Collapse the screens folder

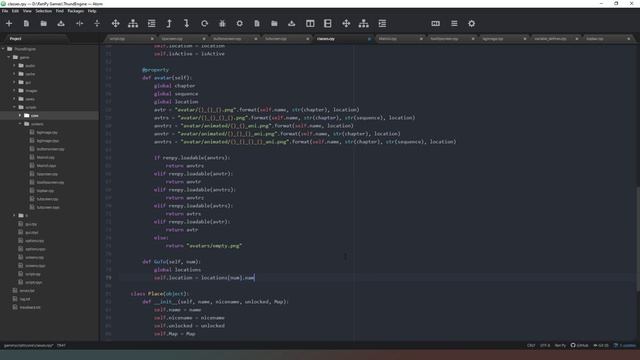[20, 124]
